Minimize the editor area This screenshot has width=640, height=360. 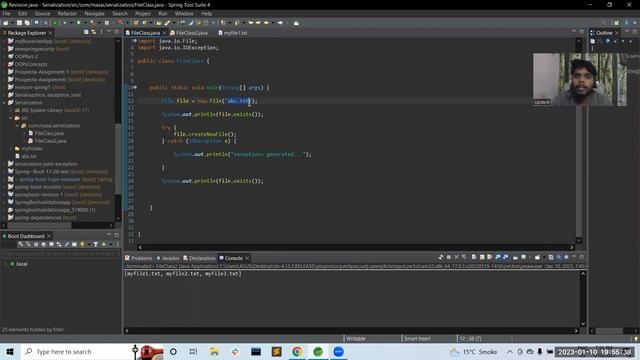click(x=574, y=31)
